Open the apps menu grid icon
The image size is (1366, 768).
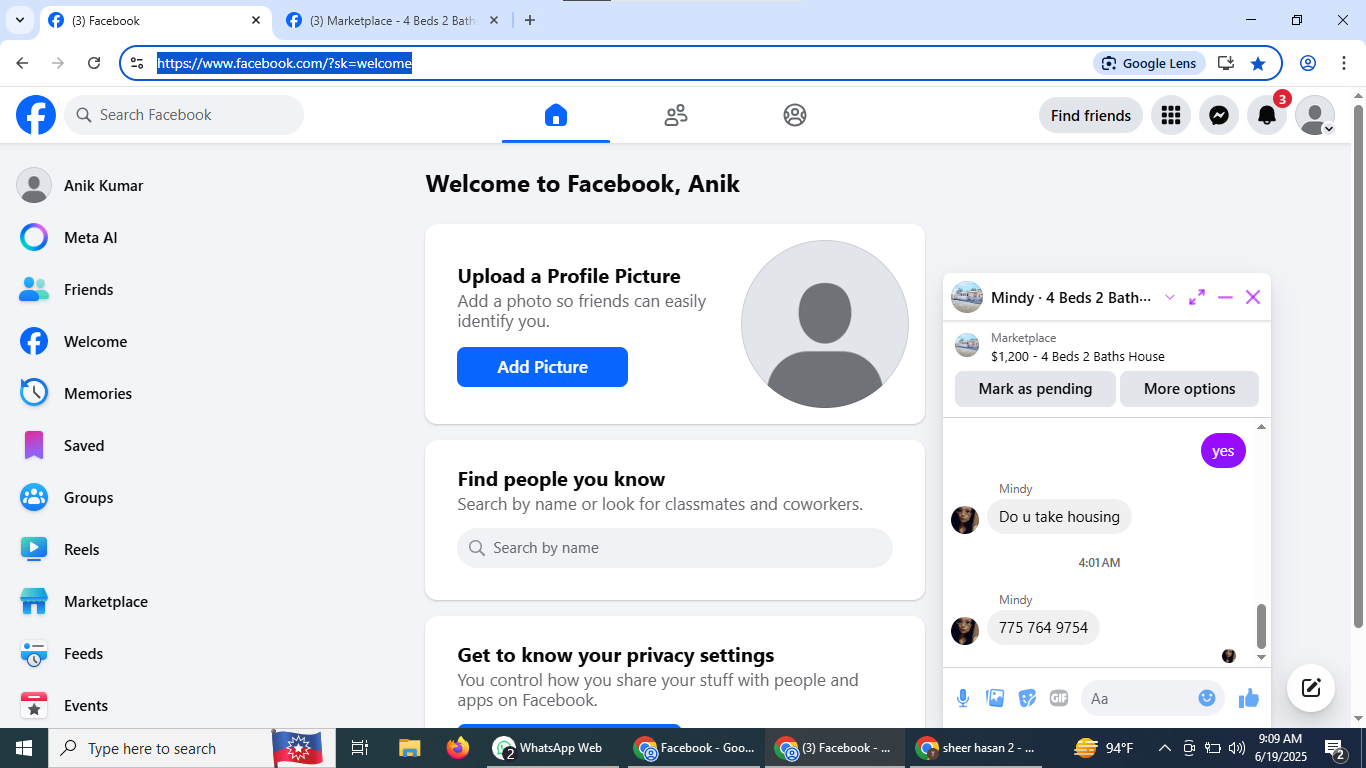pos(1171,115)
